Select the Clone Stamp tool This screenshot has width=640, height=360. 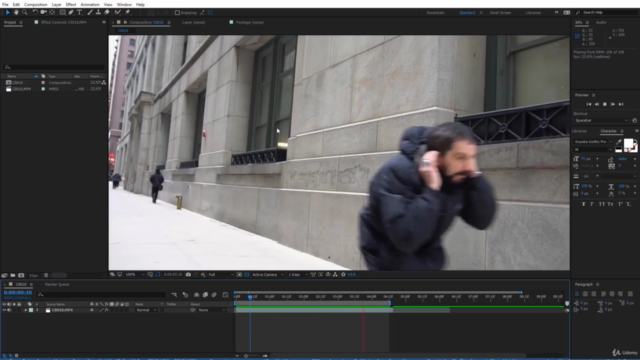click(x=98, y=13)
